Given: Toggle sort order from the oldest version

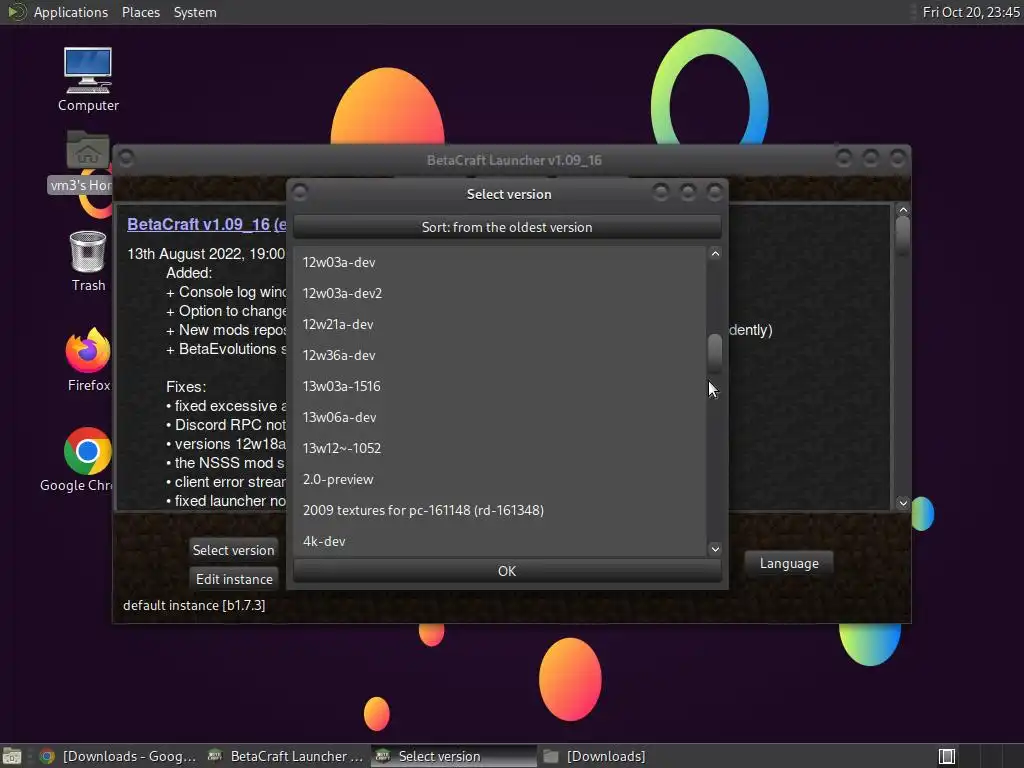Looking at the screenshot, I should (x=507, y=227).
